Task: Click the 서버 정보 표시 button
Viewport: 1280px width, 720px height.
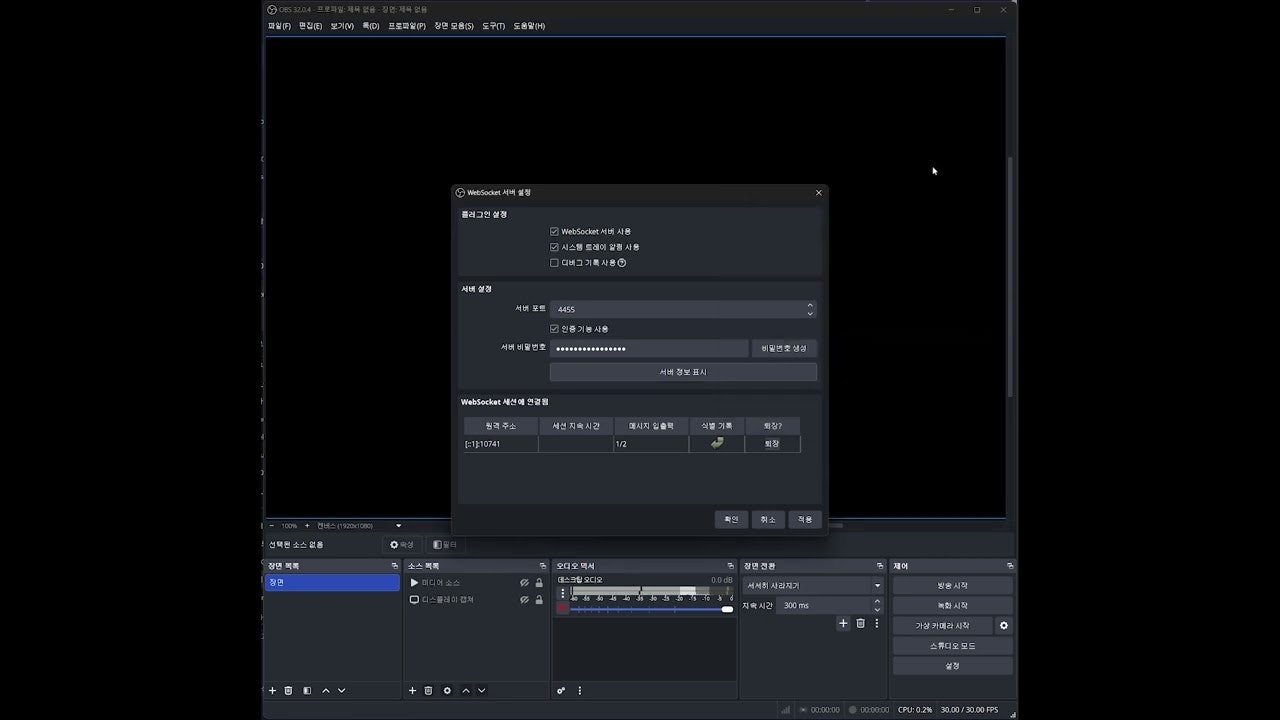Action: pyautogui.click(x=683, y=372)
